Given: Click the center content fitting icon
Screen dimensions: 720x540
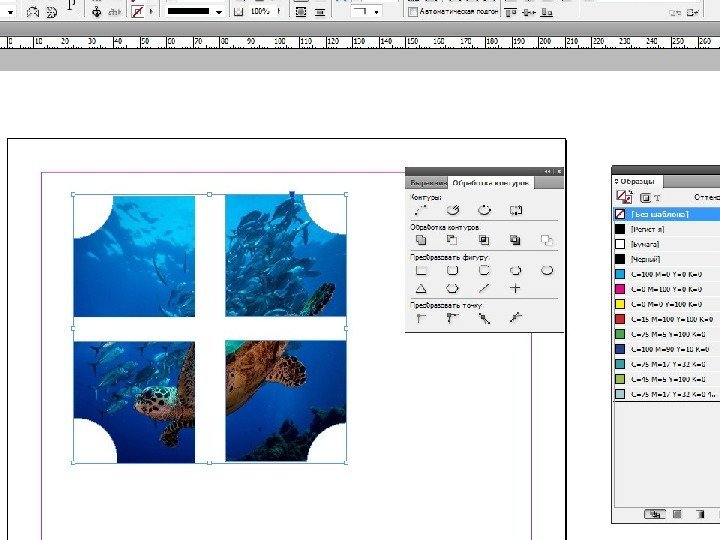Looking at the screenshot, I should [301, 12].
